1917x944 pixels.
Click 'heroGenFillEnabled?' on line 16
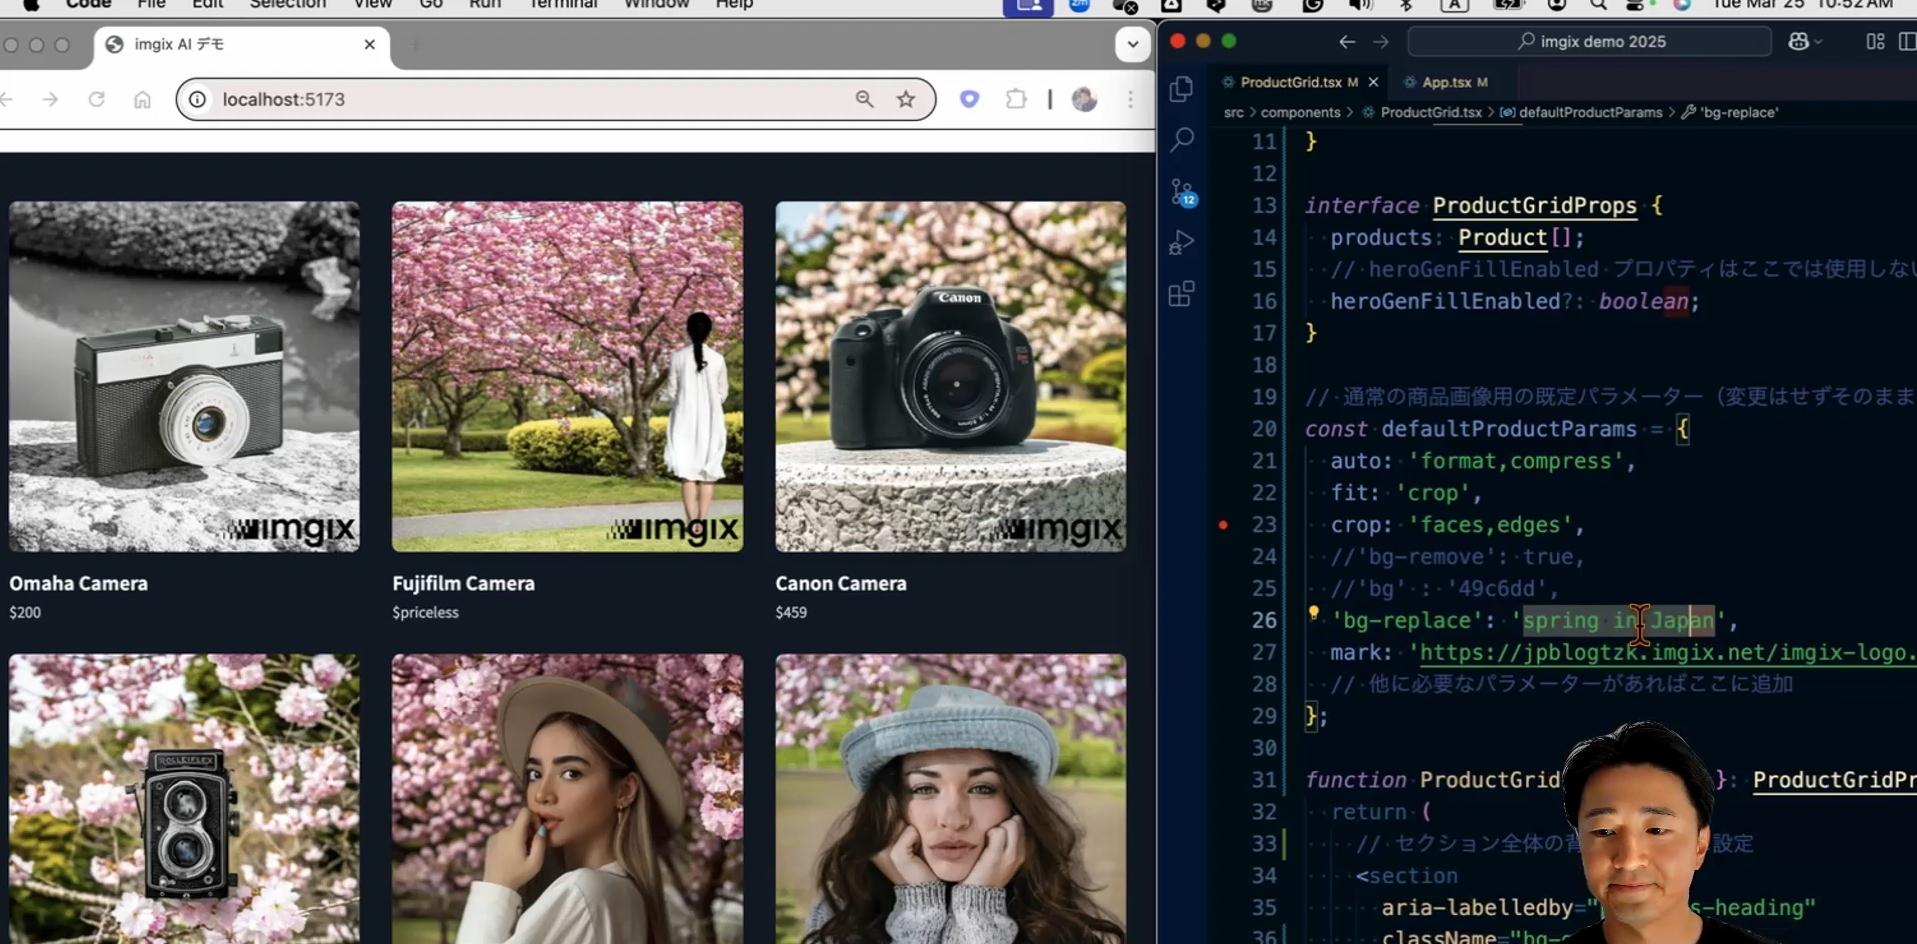[1451, 302]
